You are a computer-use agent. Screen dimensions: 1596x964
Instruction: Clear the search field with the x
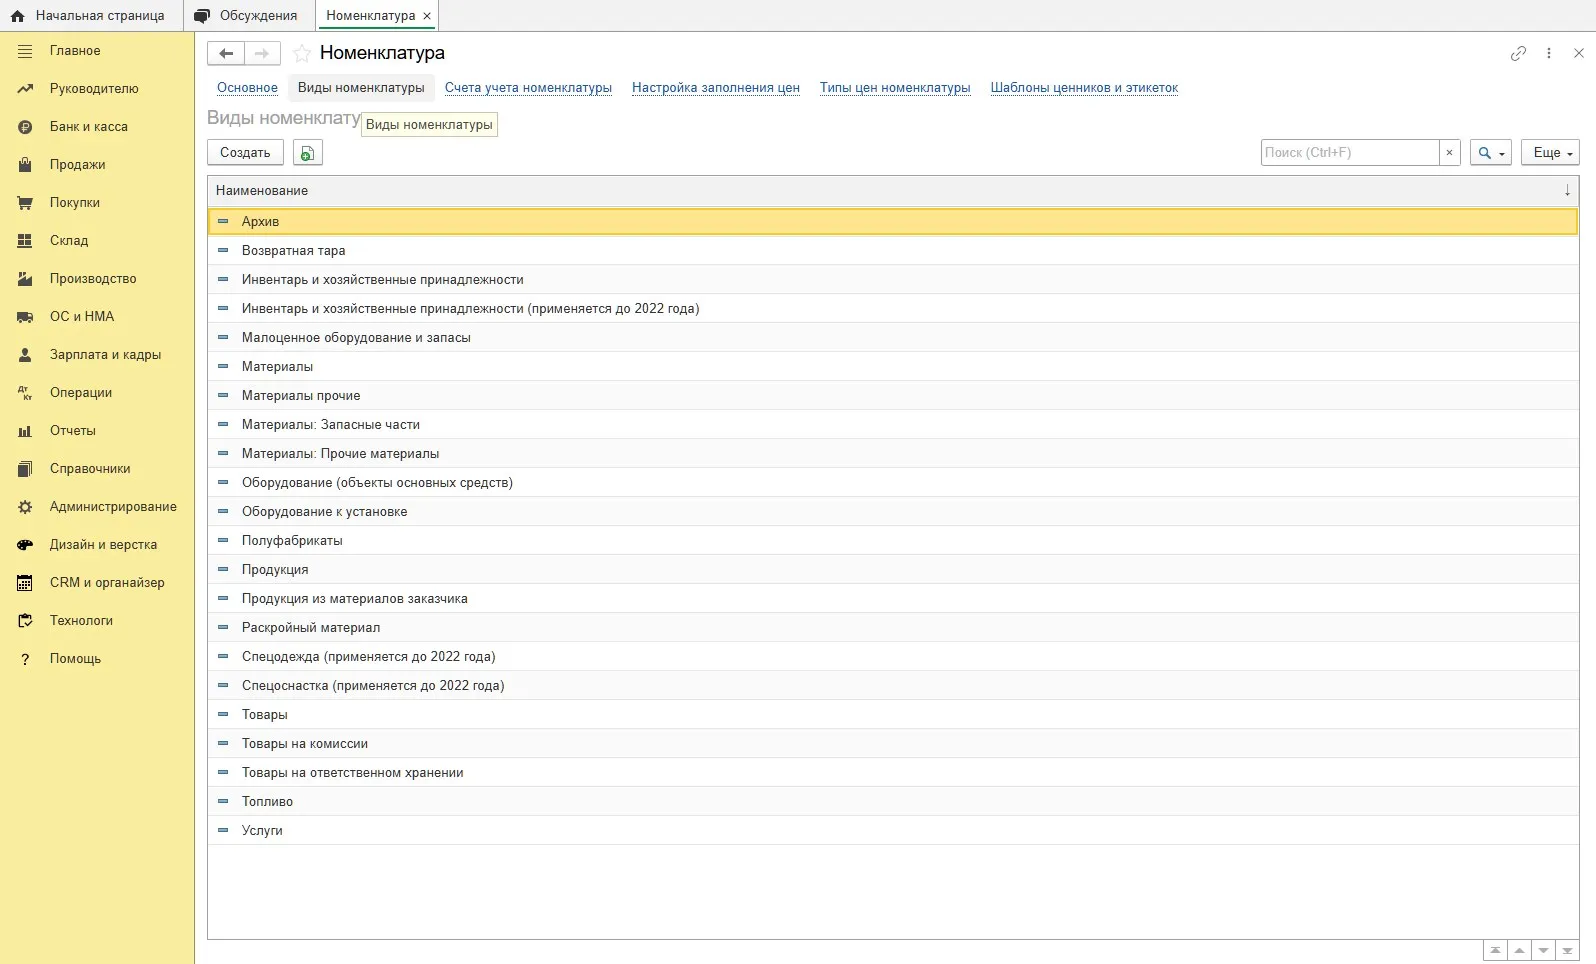click(1449, 152)
